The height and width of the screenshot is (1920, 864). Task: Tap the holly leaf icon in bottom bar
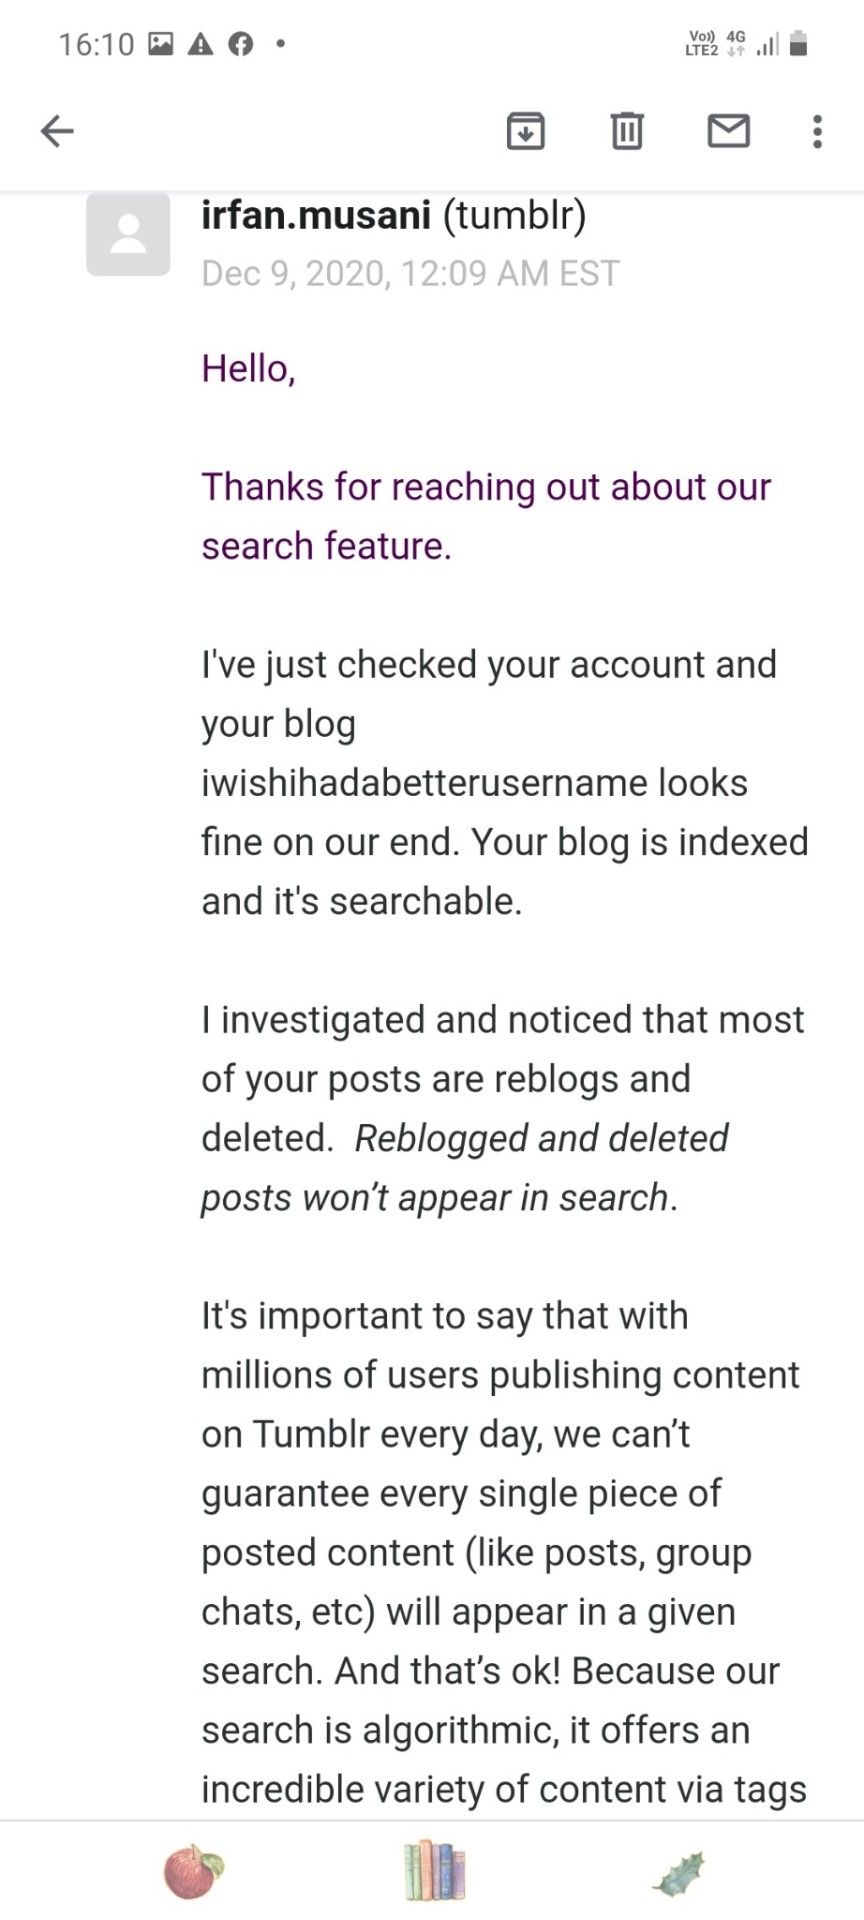pos(680,1872)
